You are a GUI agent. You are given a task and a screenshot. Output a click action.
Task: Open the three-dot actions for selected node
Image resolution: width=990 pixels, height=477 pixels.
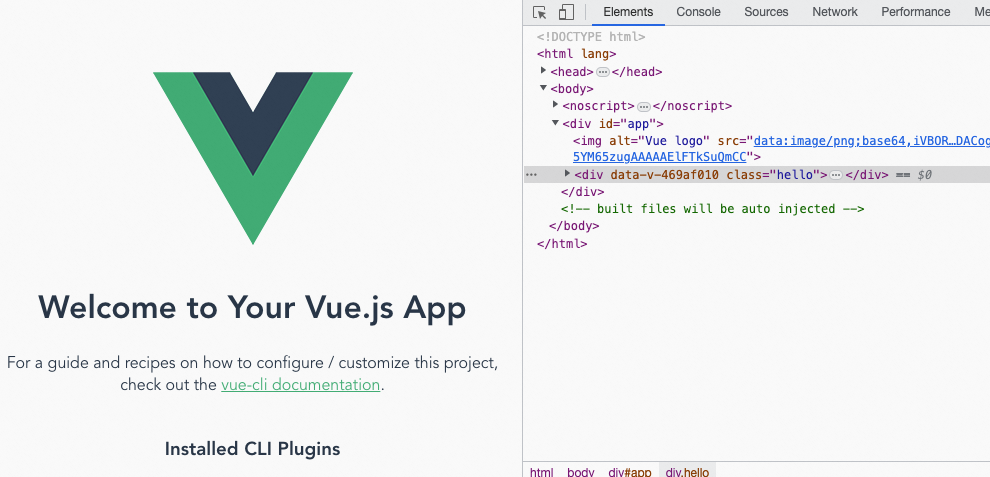pyautogui.click(x=532, y=175)
